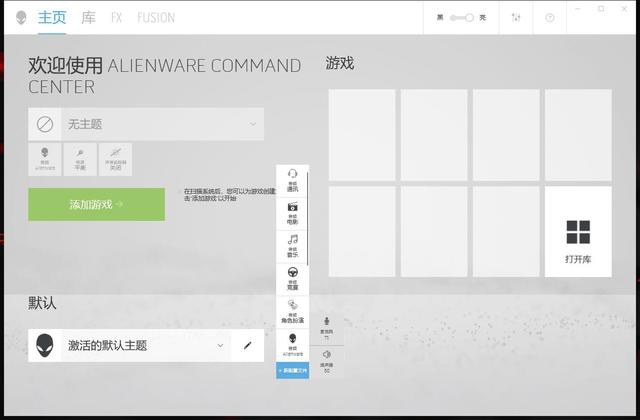Open the lighting tile with alien head
Screen dimensions: 640x420
[45, 159]
